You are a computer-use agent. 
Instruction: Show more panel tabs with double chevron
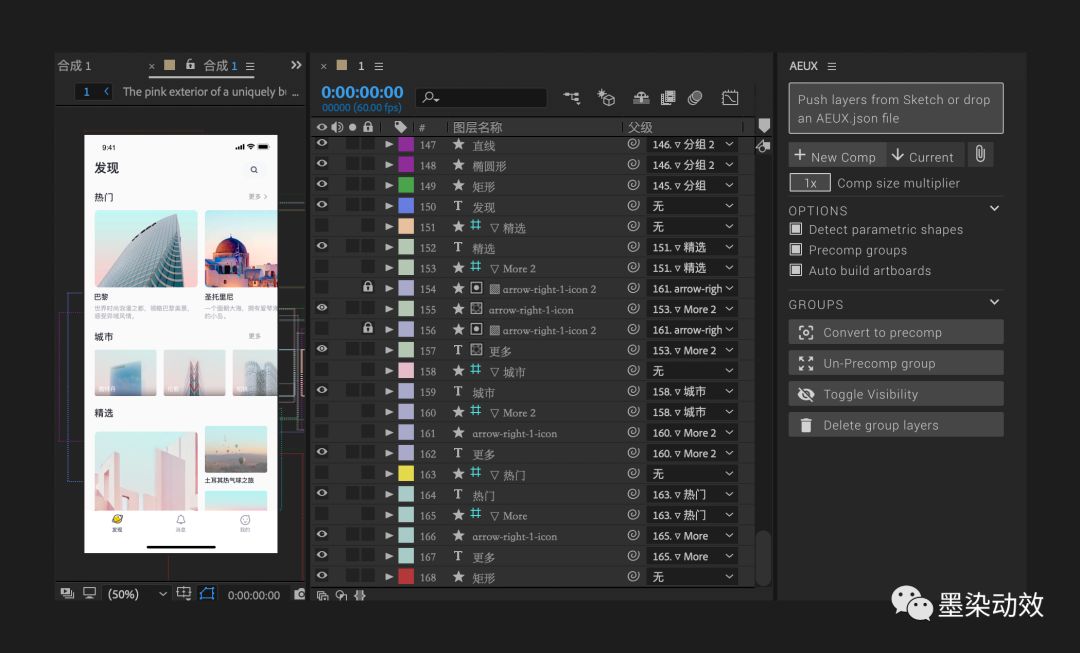pos(296,65)
